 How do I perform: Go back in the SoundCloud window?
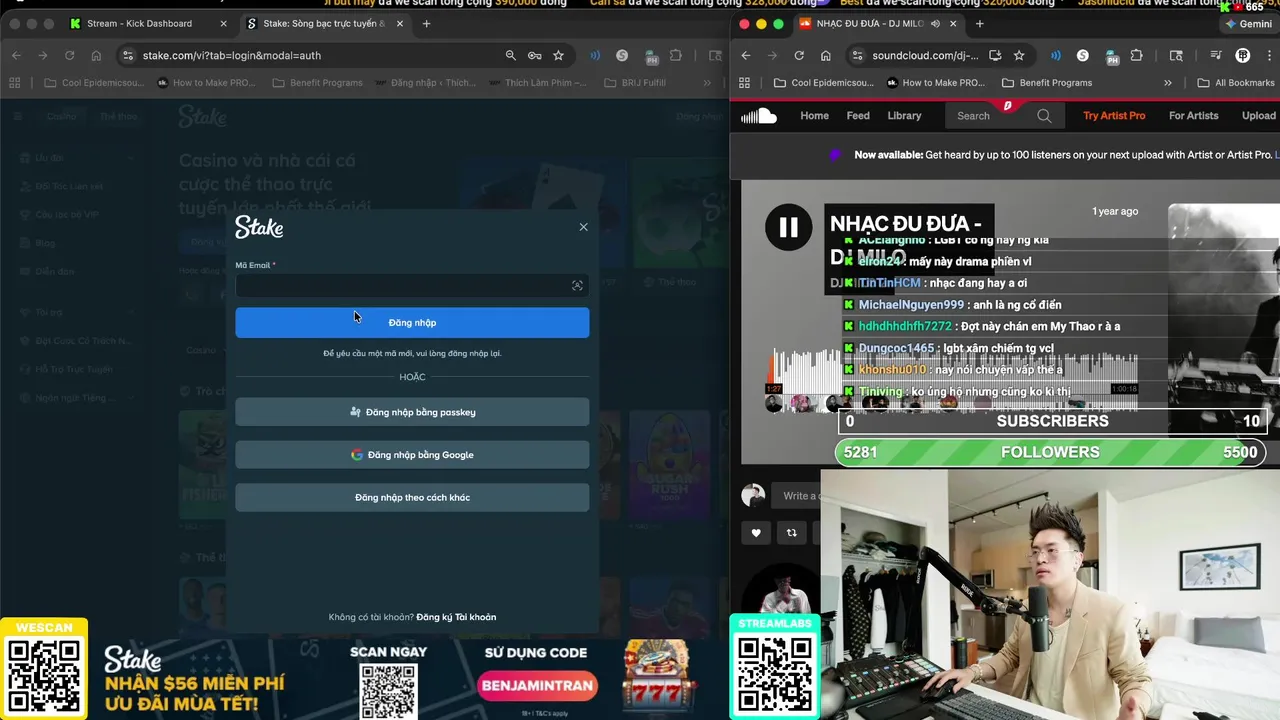point(746,55)
